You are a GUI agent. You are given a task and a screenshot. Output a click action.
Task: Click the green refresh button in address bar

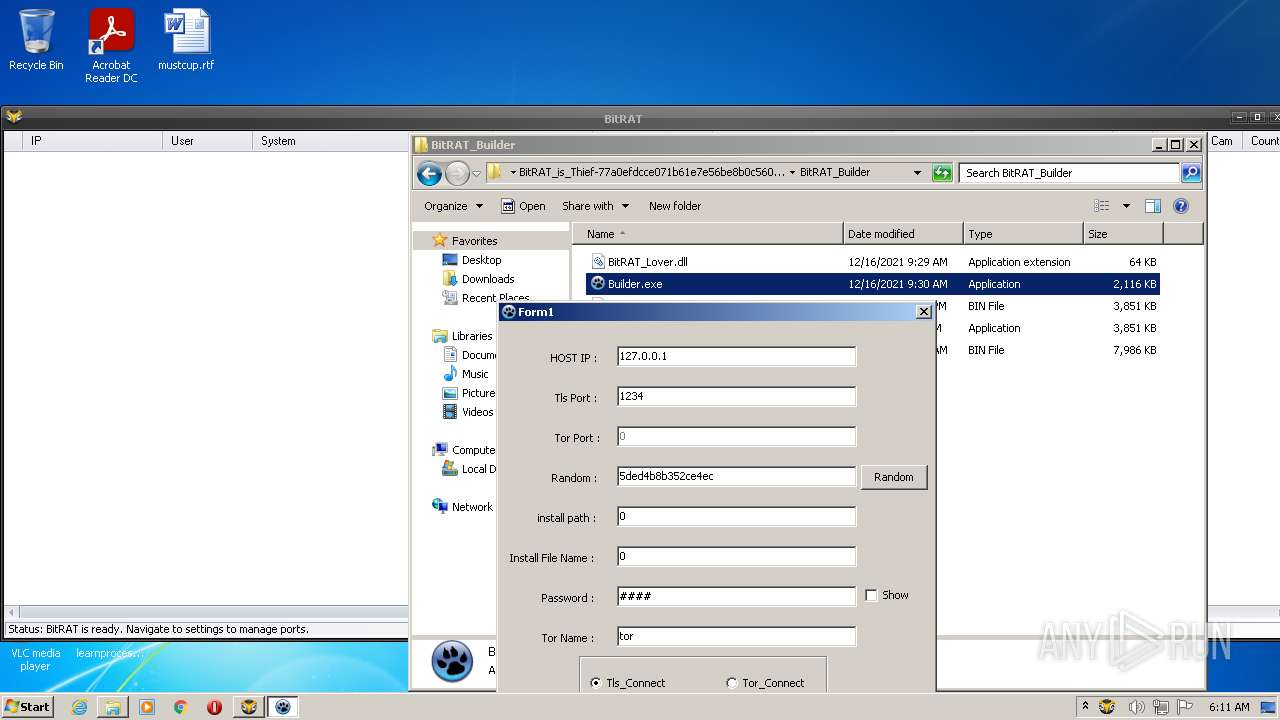click(x=942, y=173)
